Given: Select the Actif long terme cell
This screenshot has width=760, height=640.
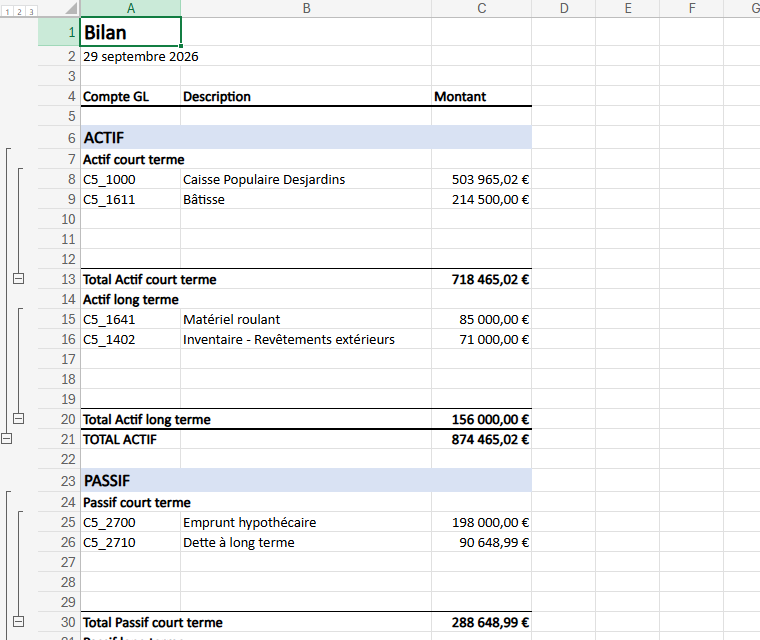Looking at the screenshot, I should tap(130, 299).
